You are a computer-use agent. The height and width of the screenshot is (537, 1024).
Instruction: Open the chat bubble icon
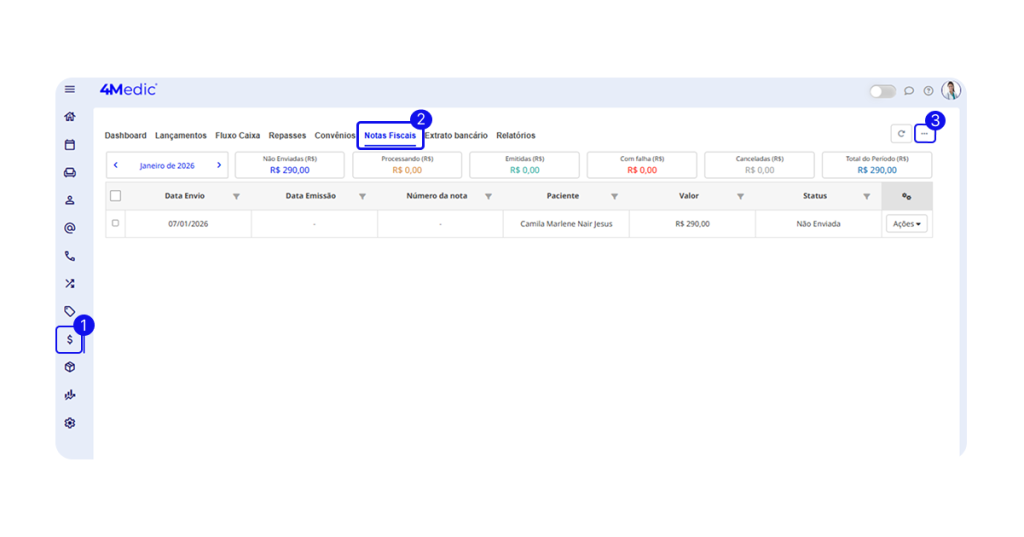click(x=909, y=91)
